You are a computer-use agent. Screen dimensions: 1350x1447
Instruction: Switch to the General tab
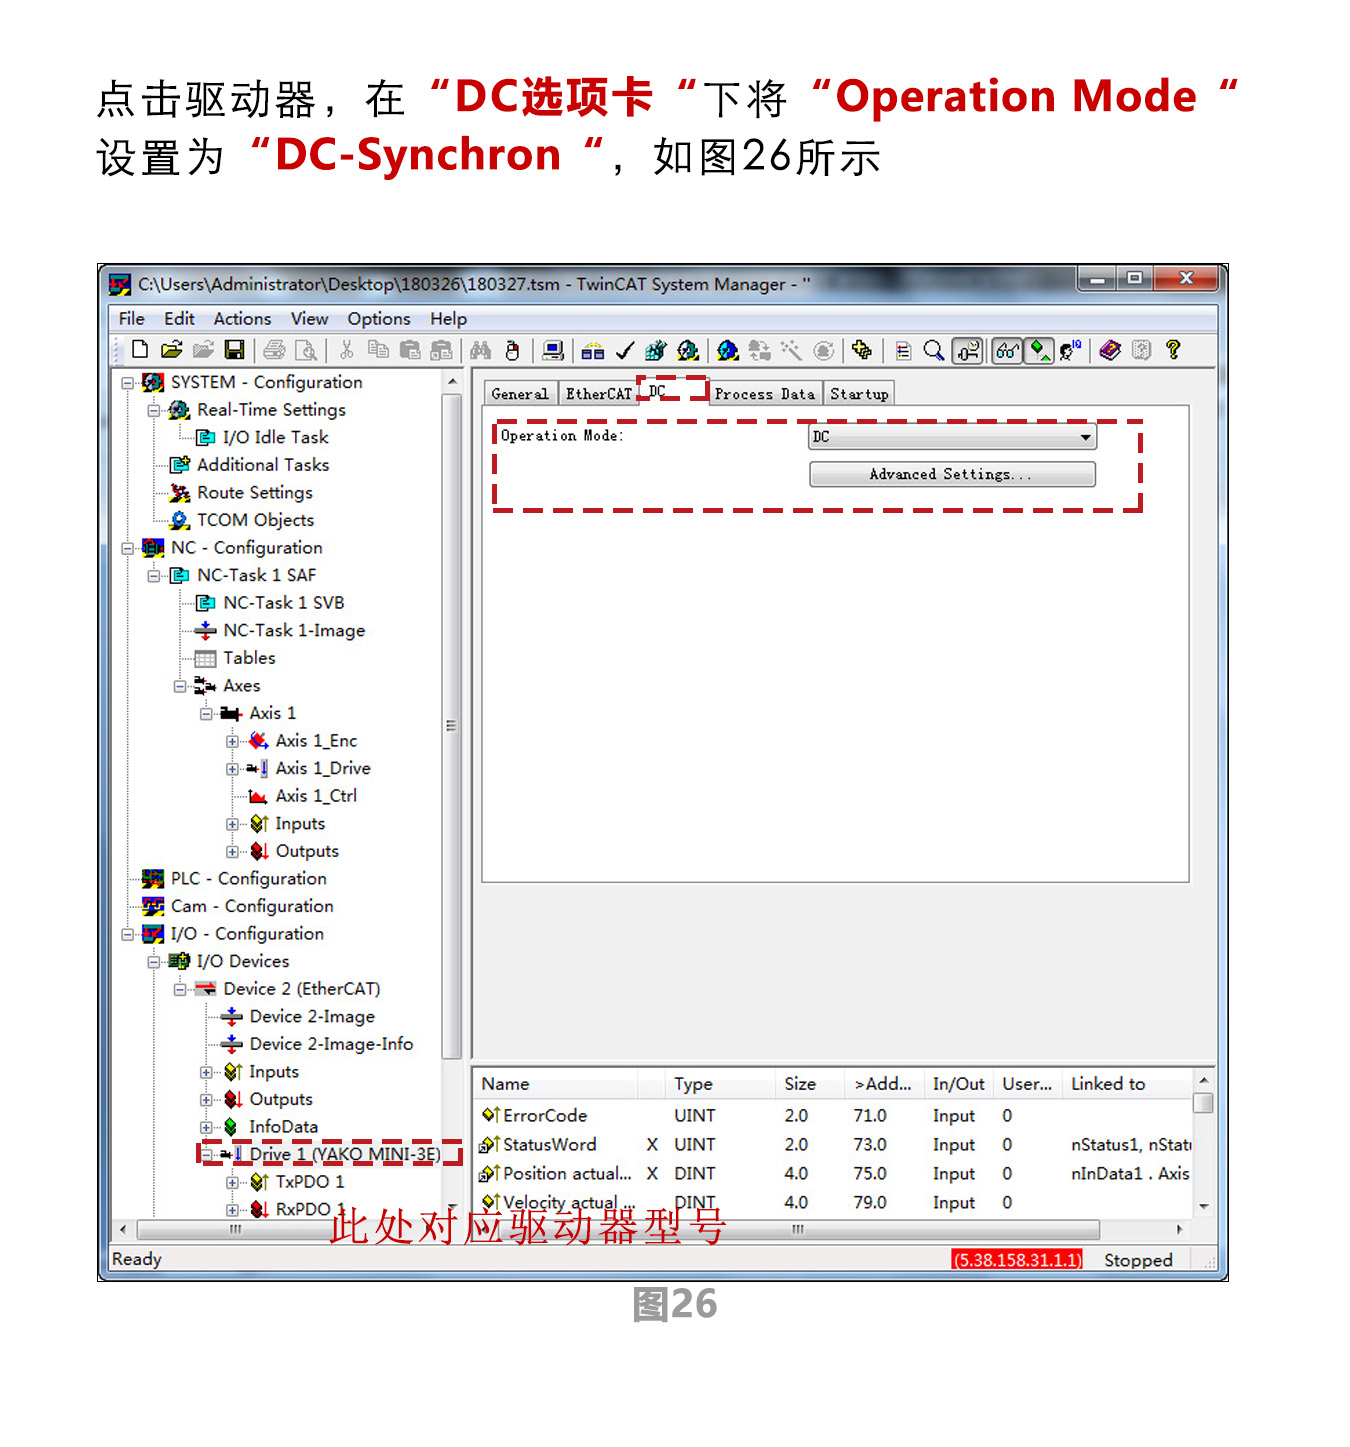tap(520, 394)
